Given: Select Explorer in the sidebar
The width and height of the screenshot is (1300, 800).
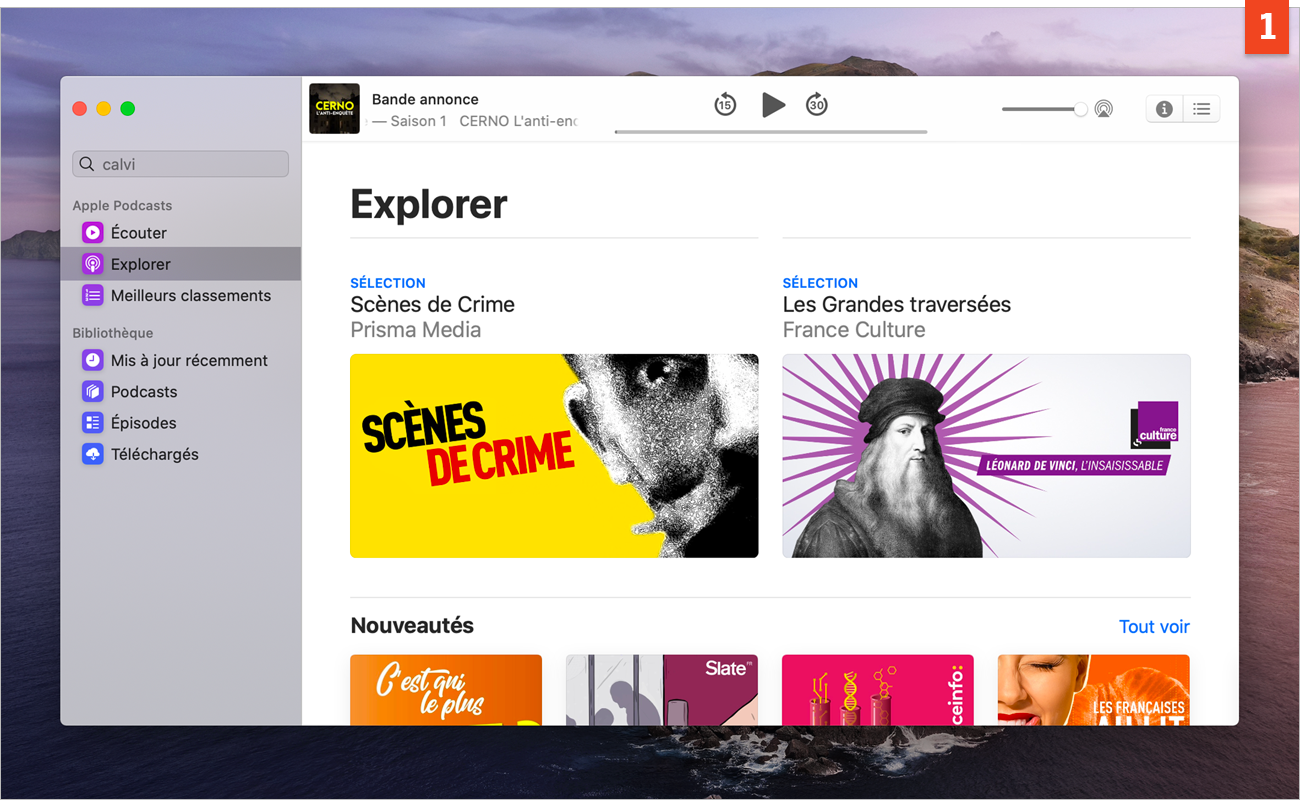Looking at the screenshot, I should pyautogui.click(x=140, y=264).
